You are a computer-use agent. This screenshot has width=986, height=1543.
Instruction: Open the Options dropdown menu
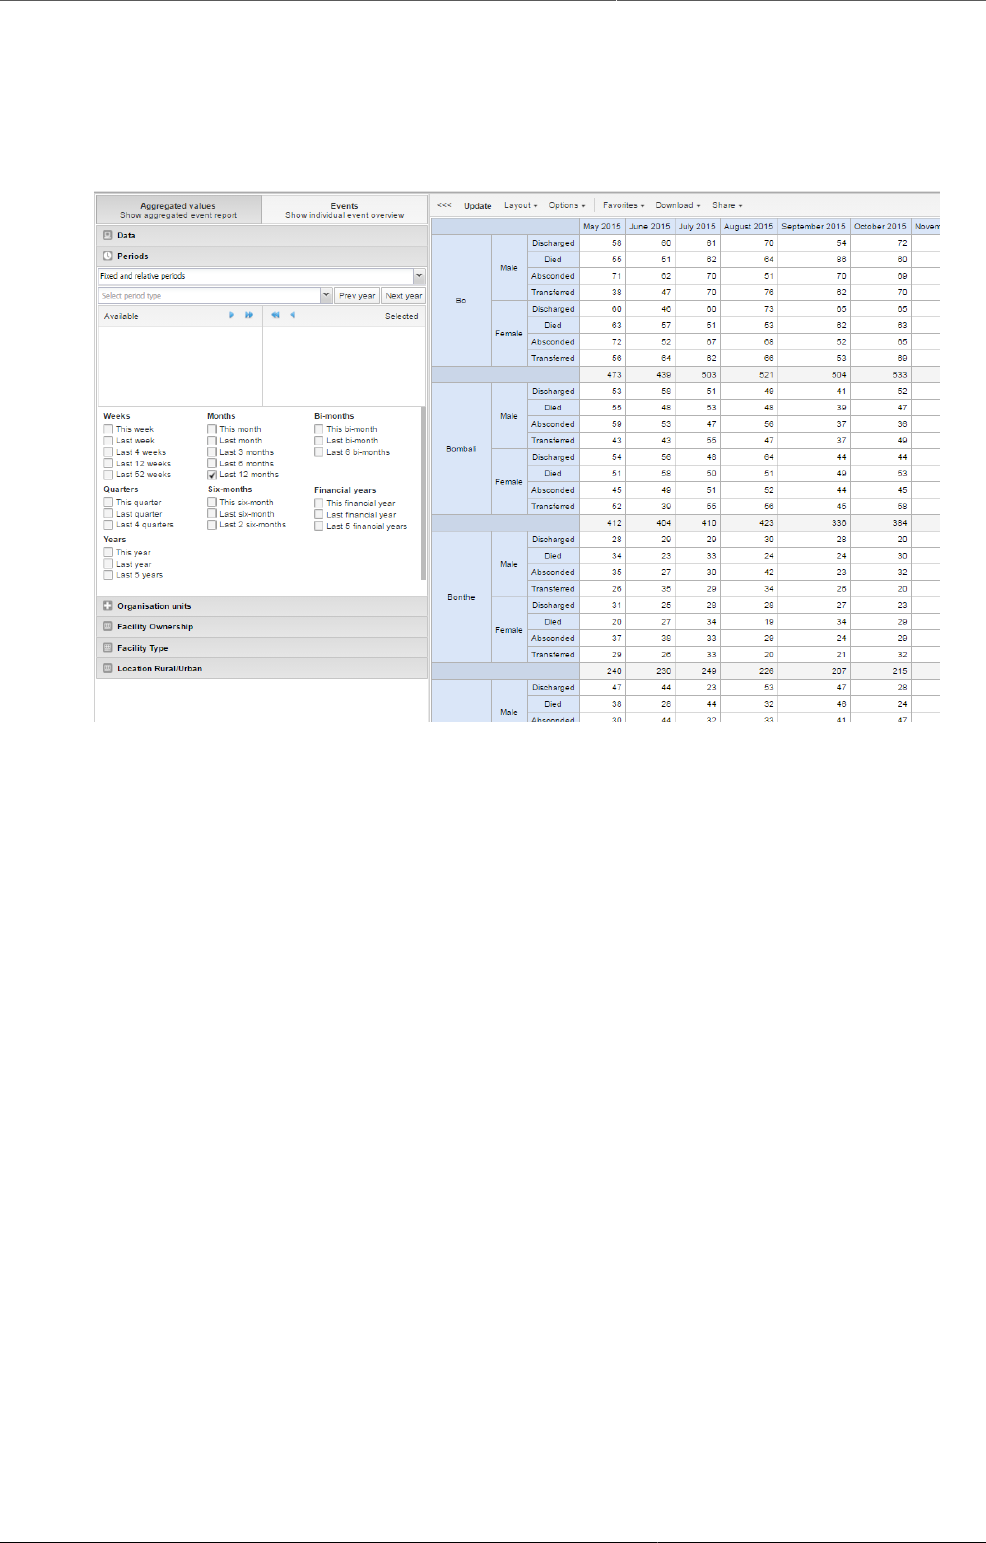point(567,205)
